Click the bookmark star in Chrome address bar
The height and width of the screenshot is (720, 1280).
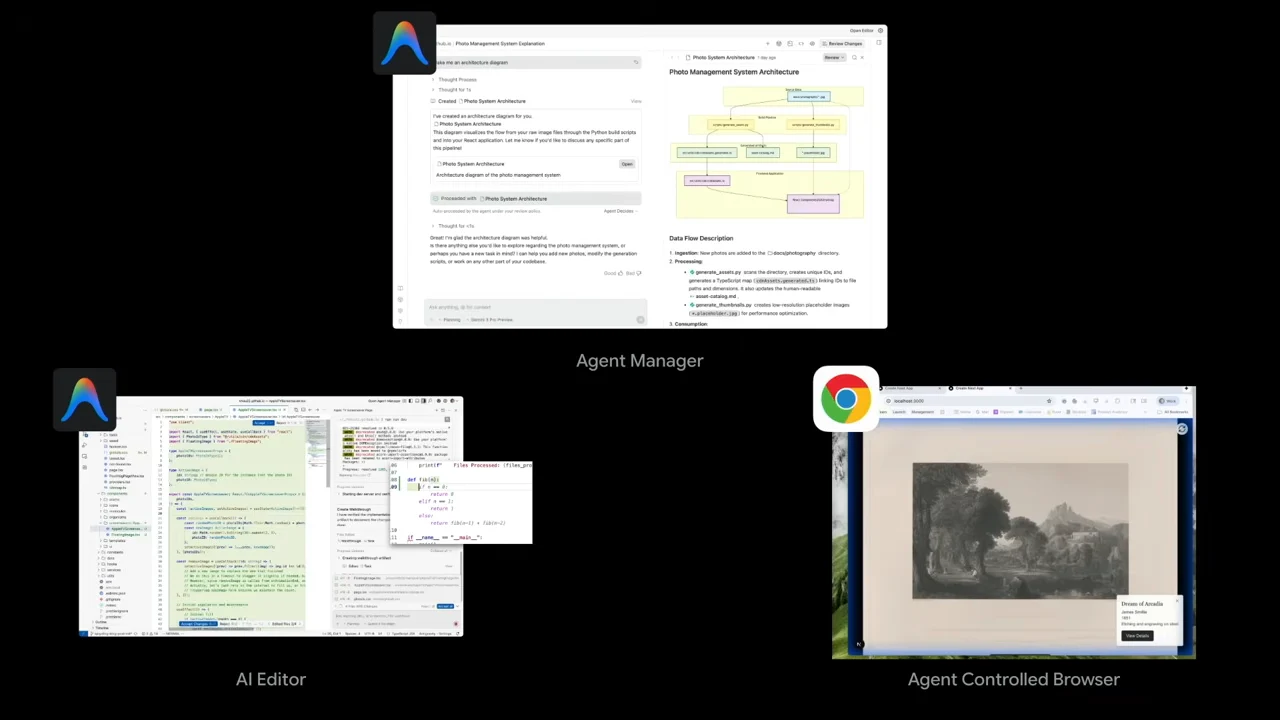(x=1049, y=401)
